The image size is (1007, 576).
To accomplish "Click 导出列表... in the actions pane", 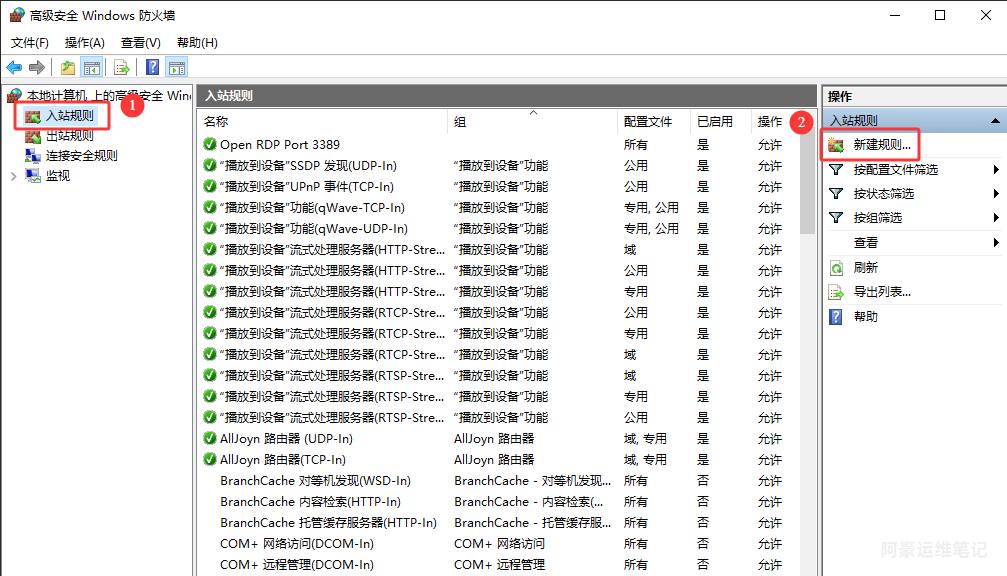I will [881, 292].
